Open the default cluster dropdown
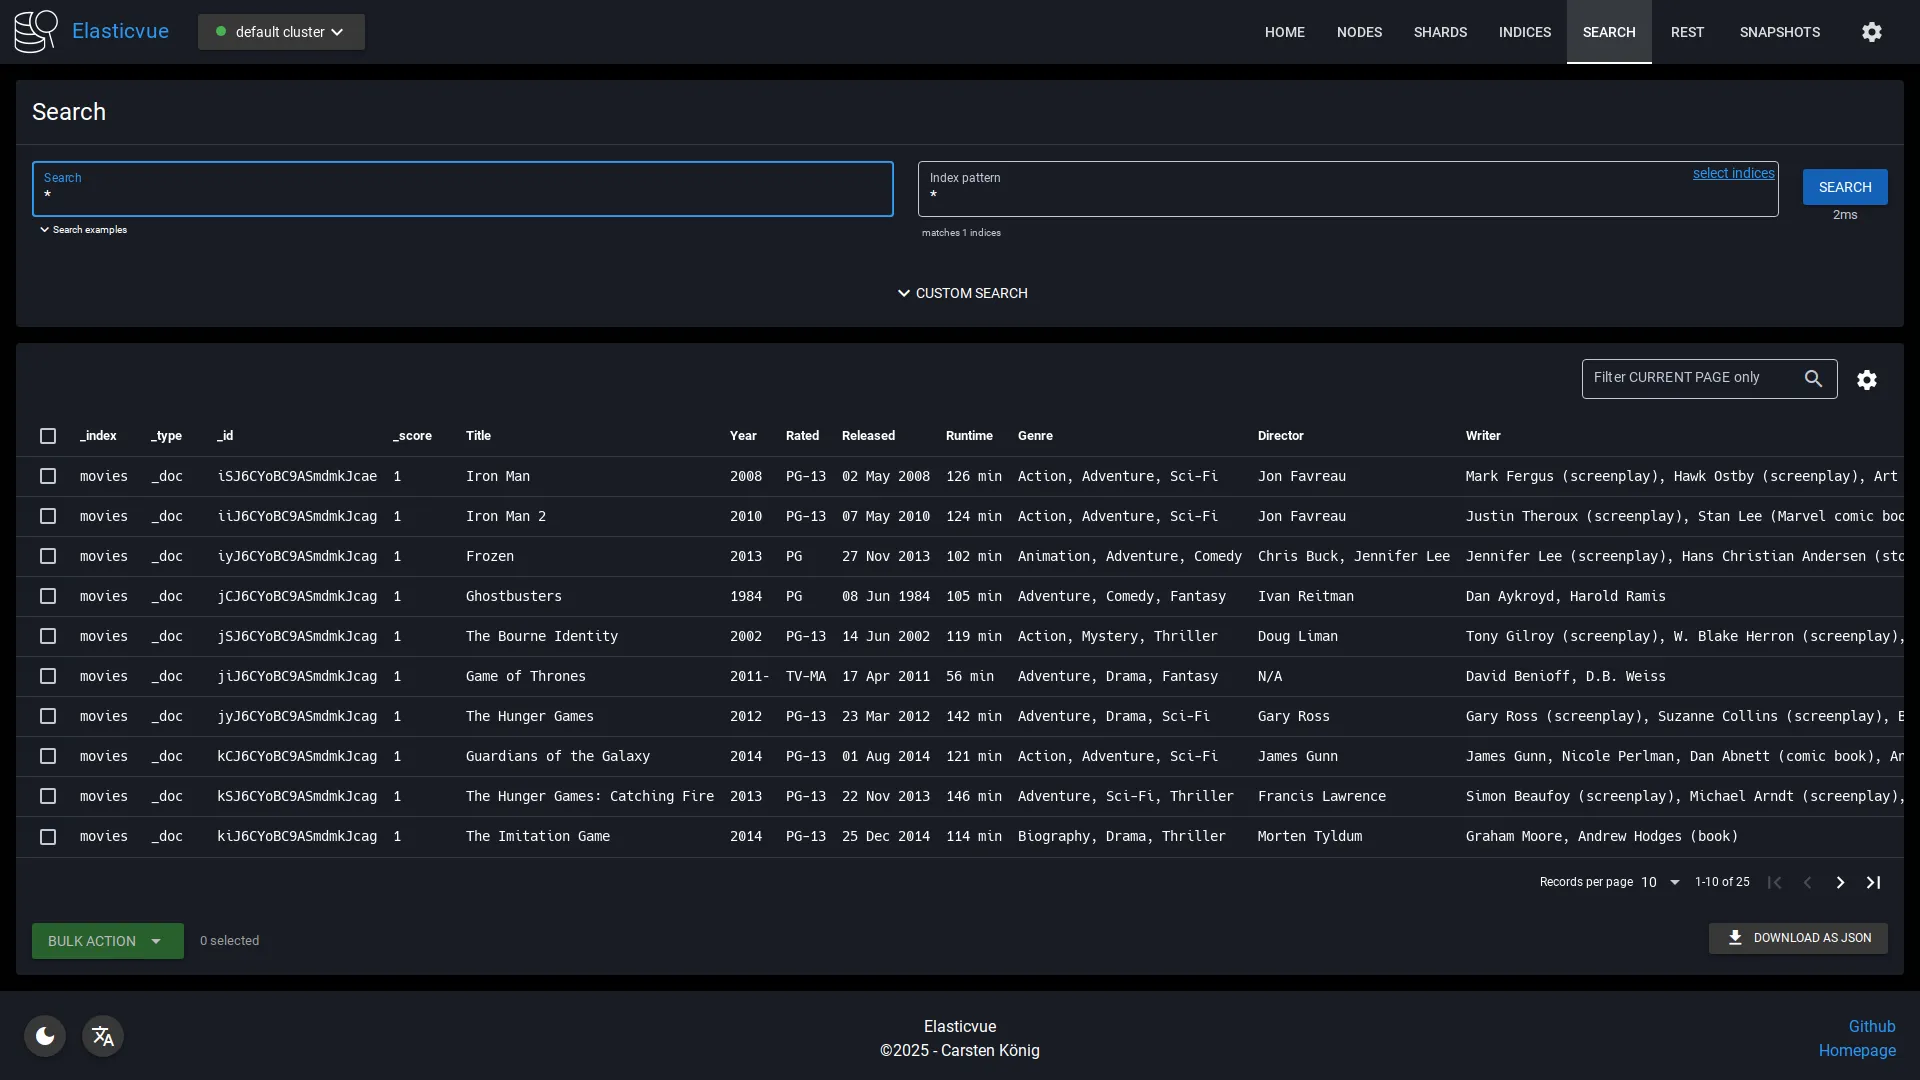This screenshot has width=1920, height=1080. [x=281, y=31]
